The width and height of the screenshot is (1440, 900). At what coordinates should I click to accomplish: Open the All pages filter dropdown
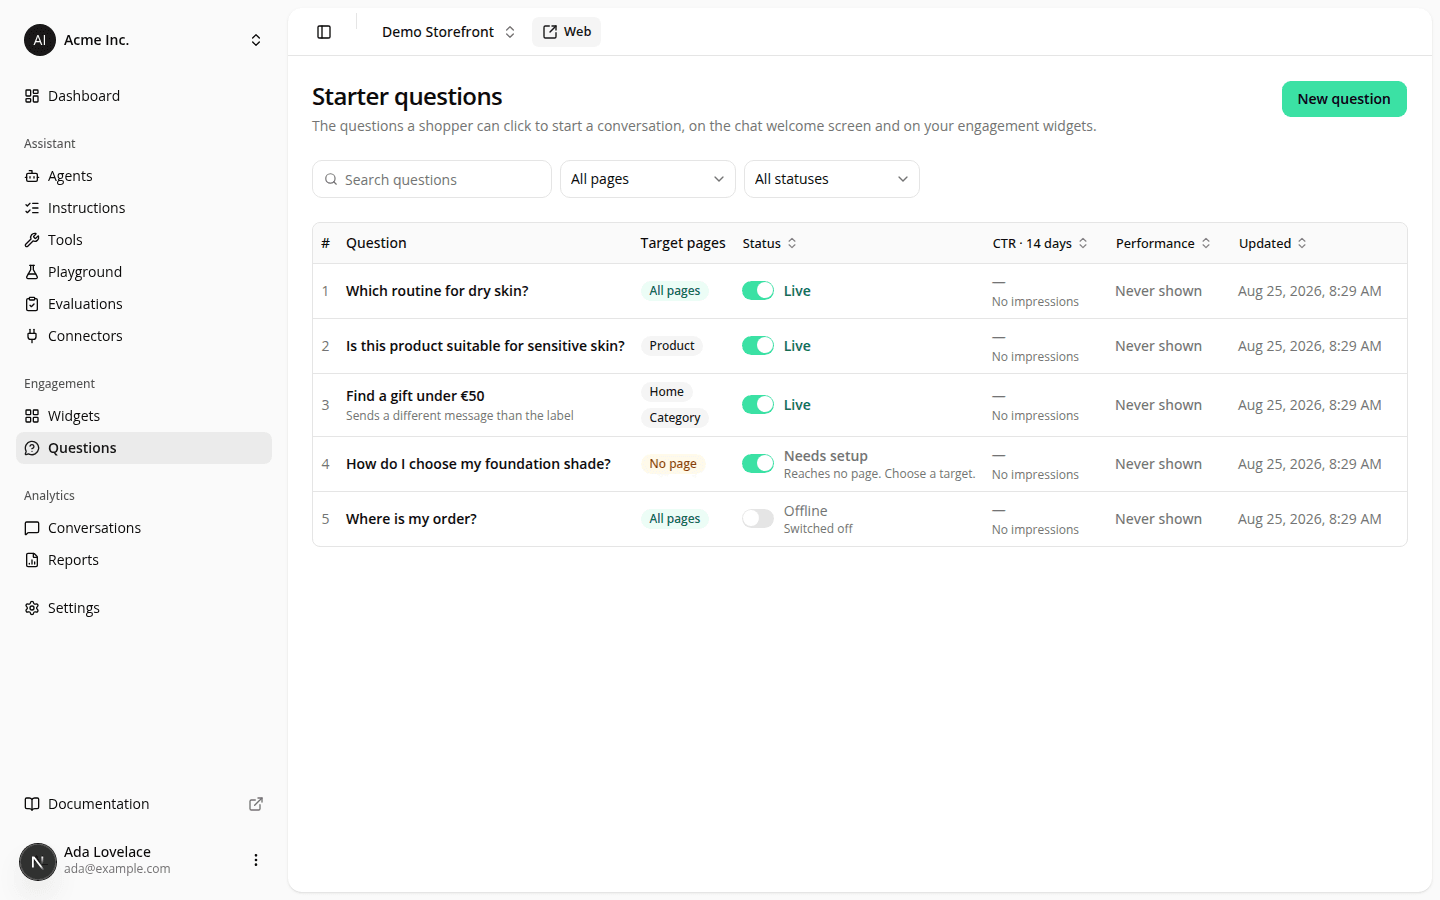coord(648,179)
